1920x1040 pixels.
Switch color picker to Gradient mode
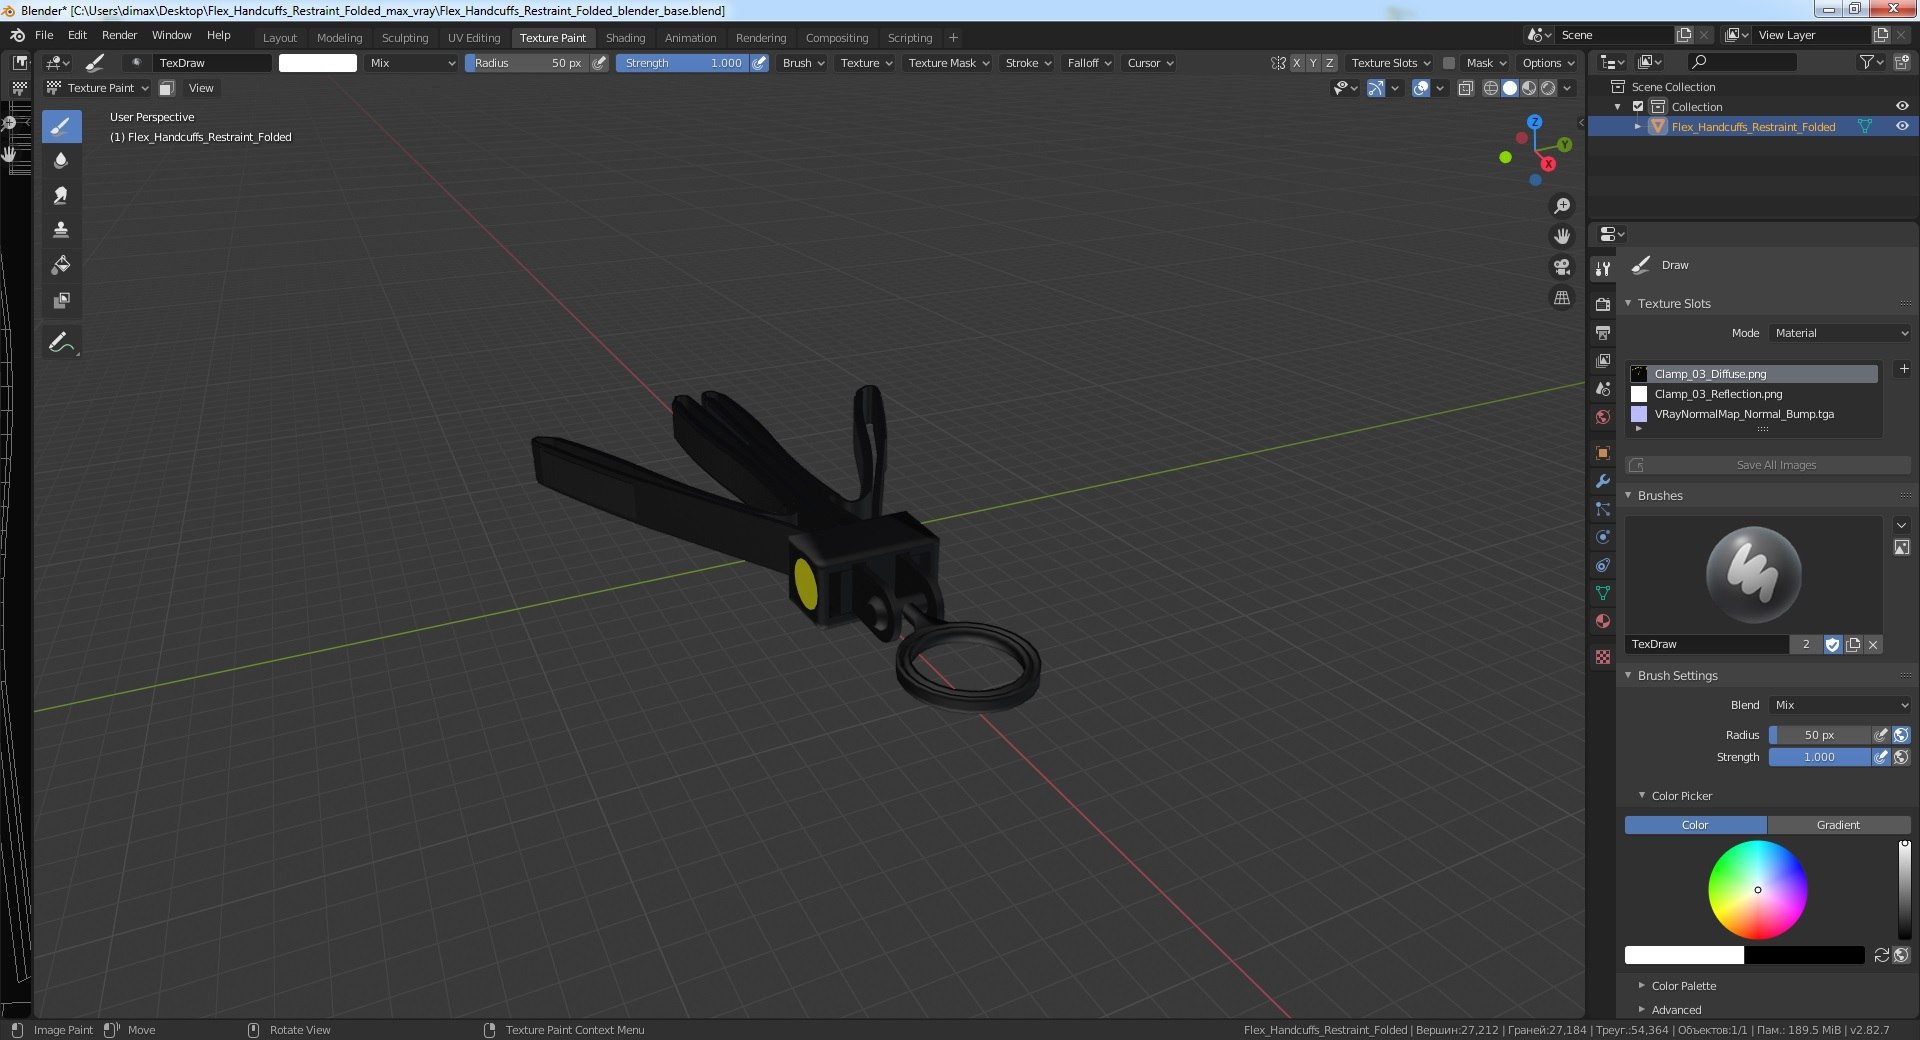coord(1838,825)
